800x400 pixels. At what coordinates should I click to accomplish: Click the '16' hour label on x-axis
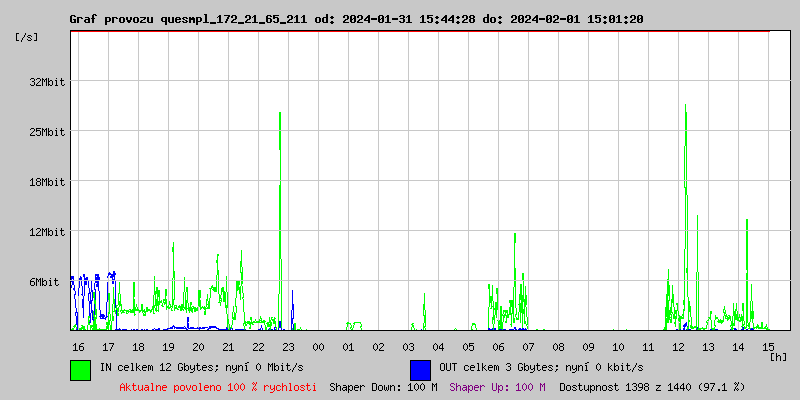78,346
